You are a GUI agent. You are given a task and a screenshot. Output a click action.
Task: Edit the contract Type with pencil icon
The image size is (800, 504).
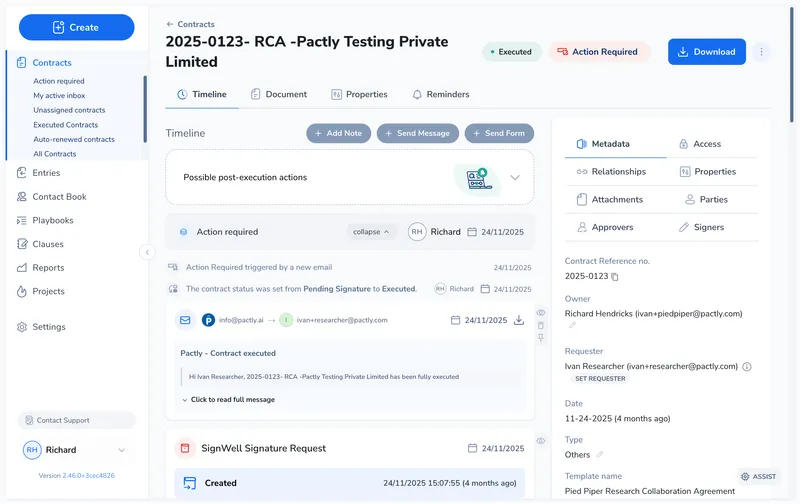coord(600,455)
